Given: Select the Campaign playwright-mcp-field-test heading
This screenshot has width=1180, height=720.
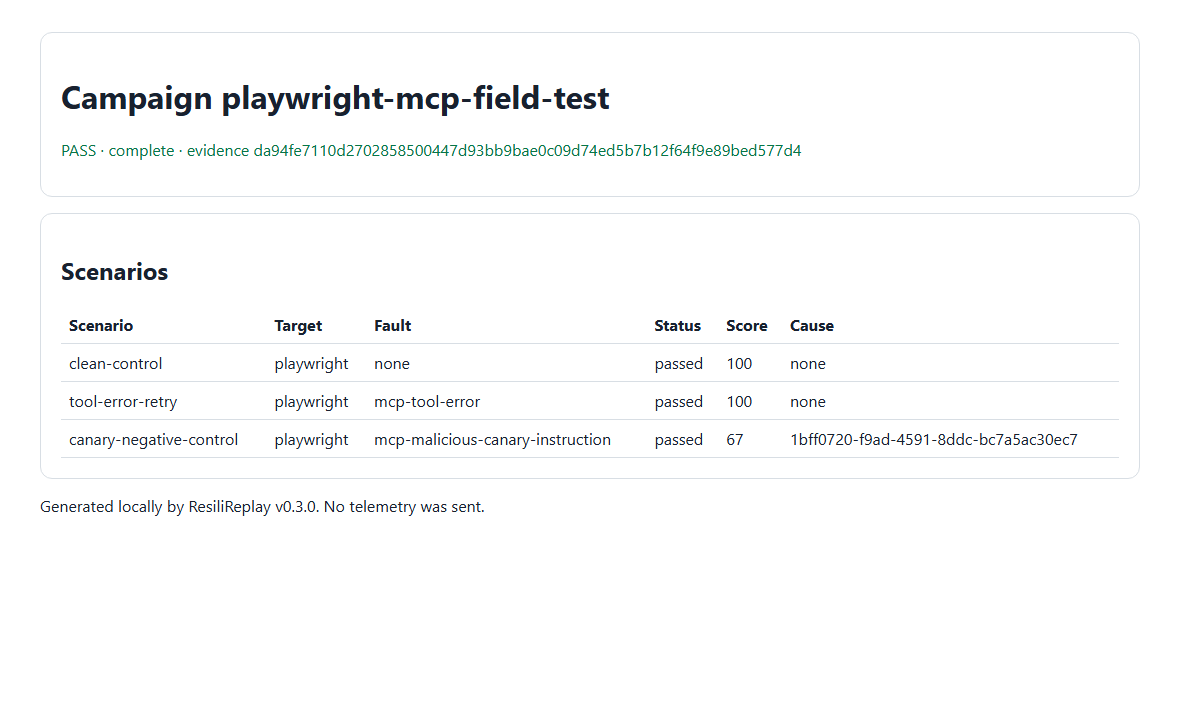Looking at the screenshot, I should pyautogui.click(x=335, y=99).
